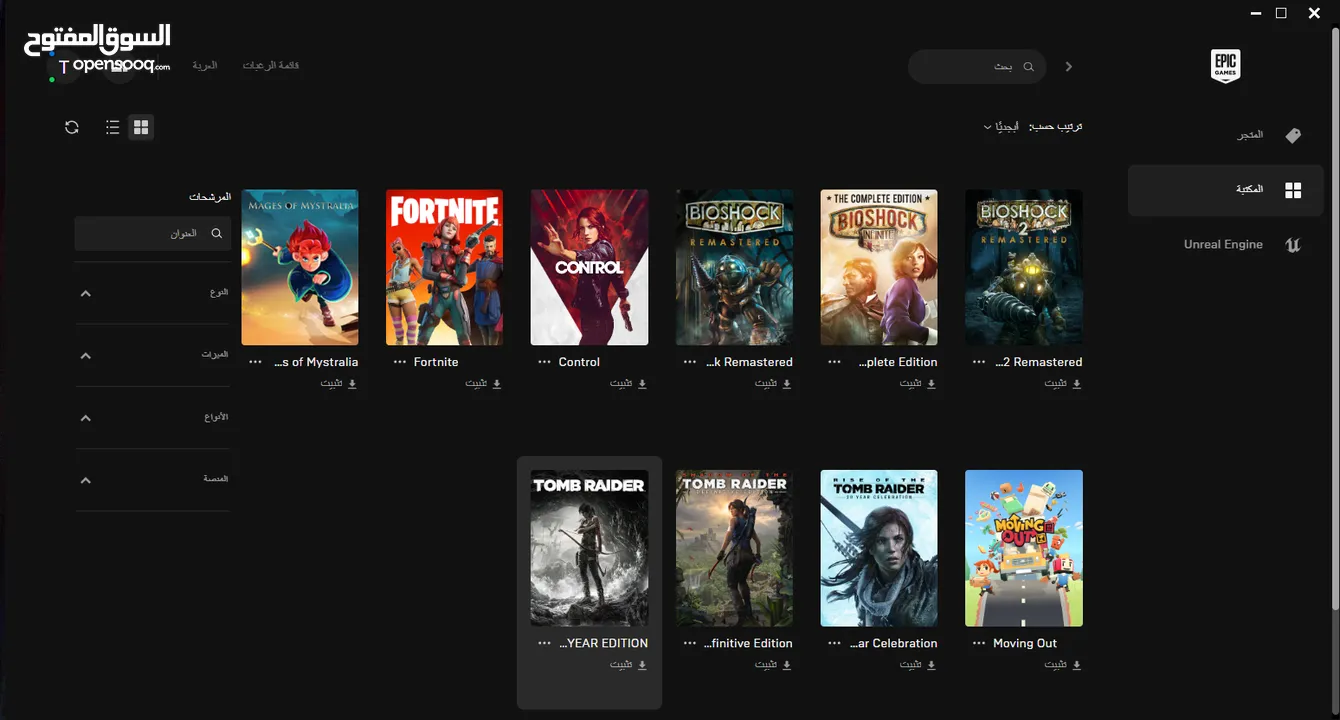Select the Fortnite cover art
1340x720 pixels.
pos(445,267)
